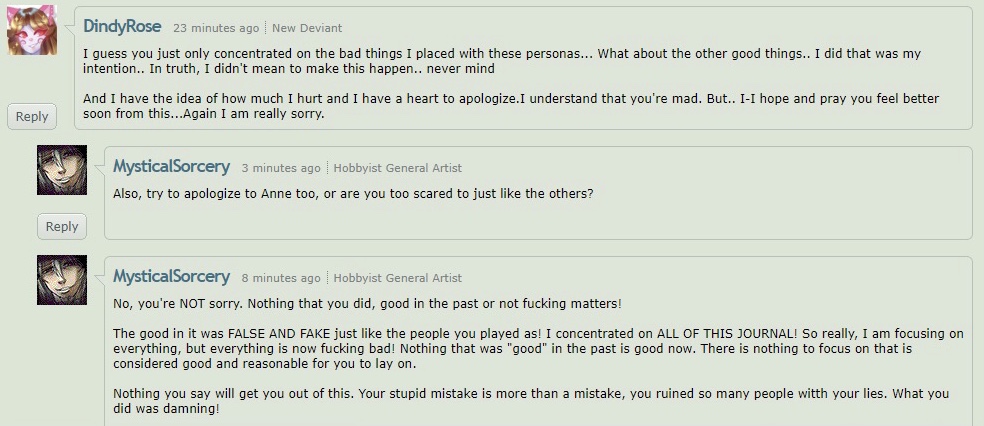Click the paragraph starting 'The good in it was FALSE'
The height and width of the screenshot is (426, 984).
tap(538, 348)
